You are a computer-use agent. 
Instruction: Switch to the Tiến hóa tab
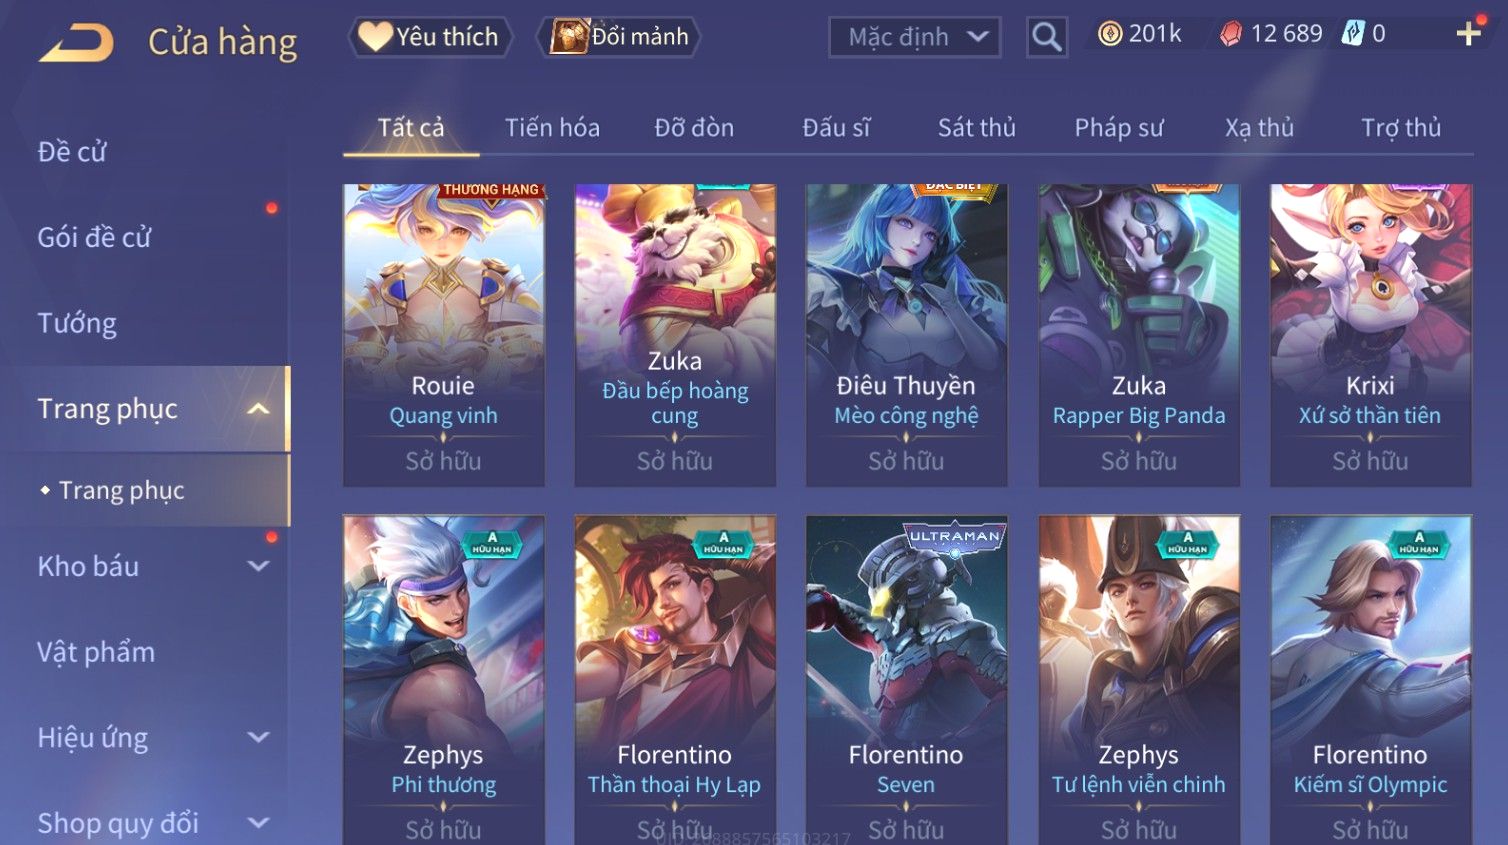click(x=552, y=128)
